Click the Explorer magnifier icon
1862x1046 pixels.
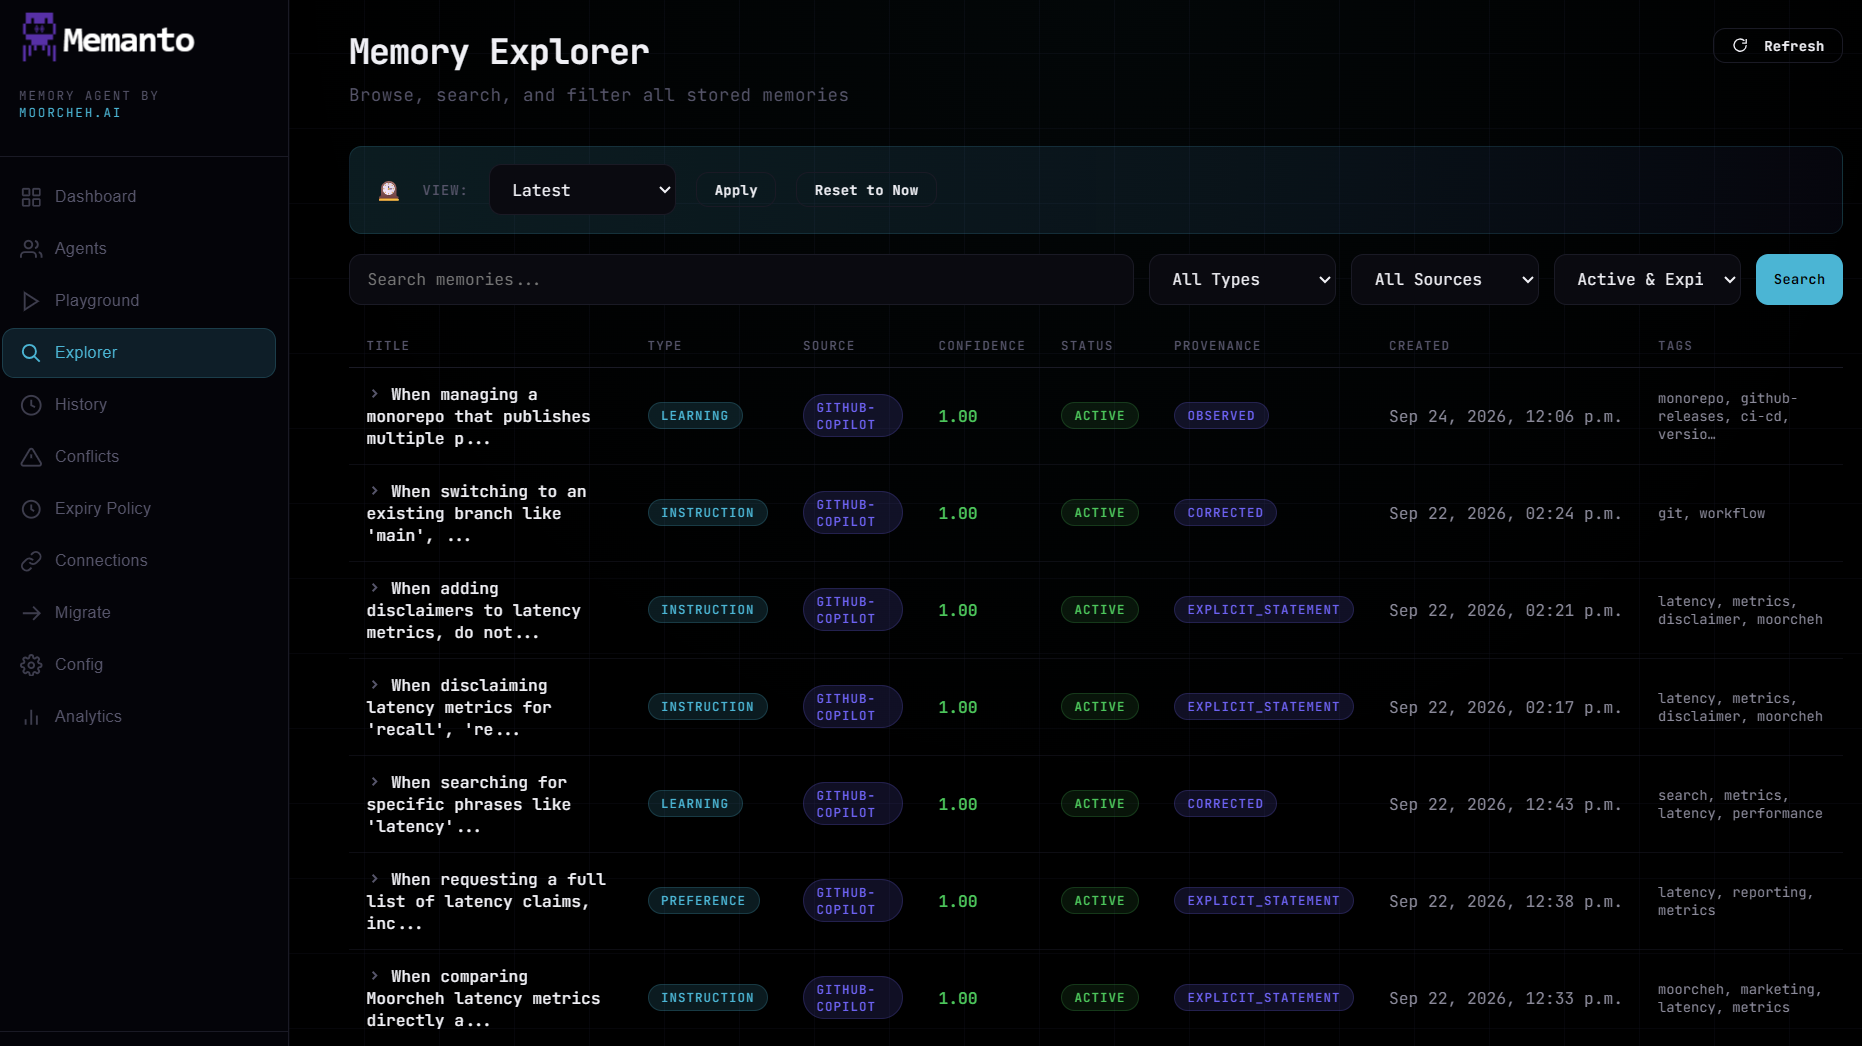point(31,353)
